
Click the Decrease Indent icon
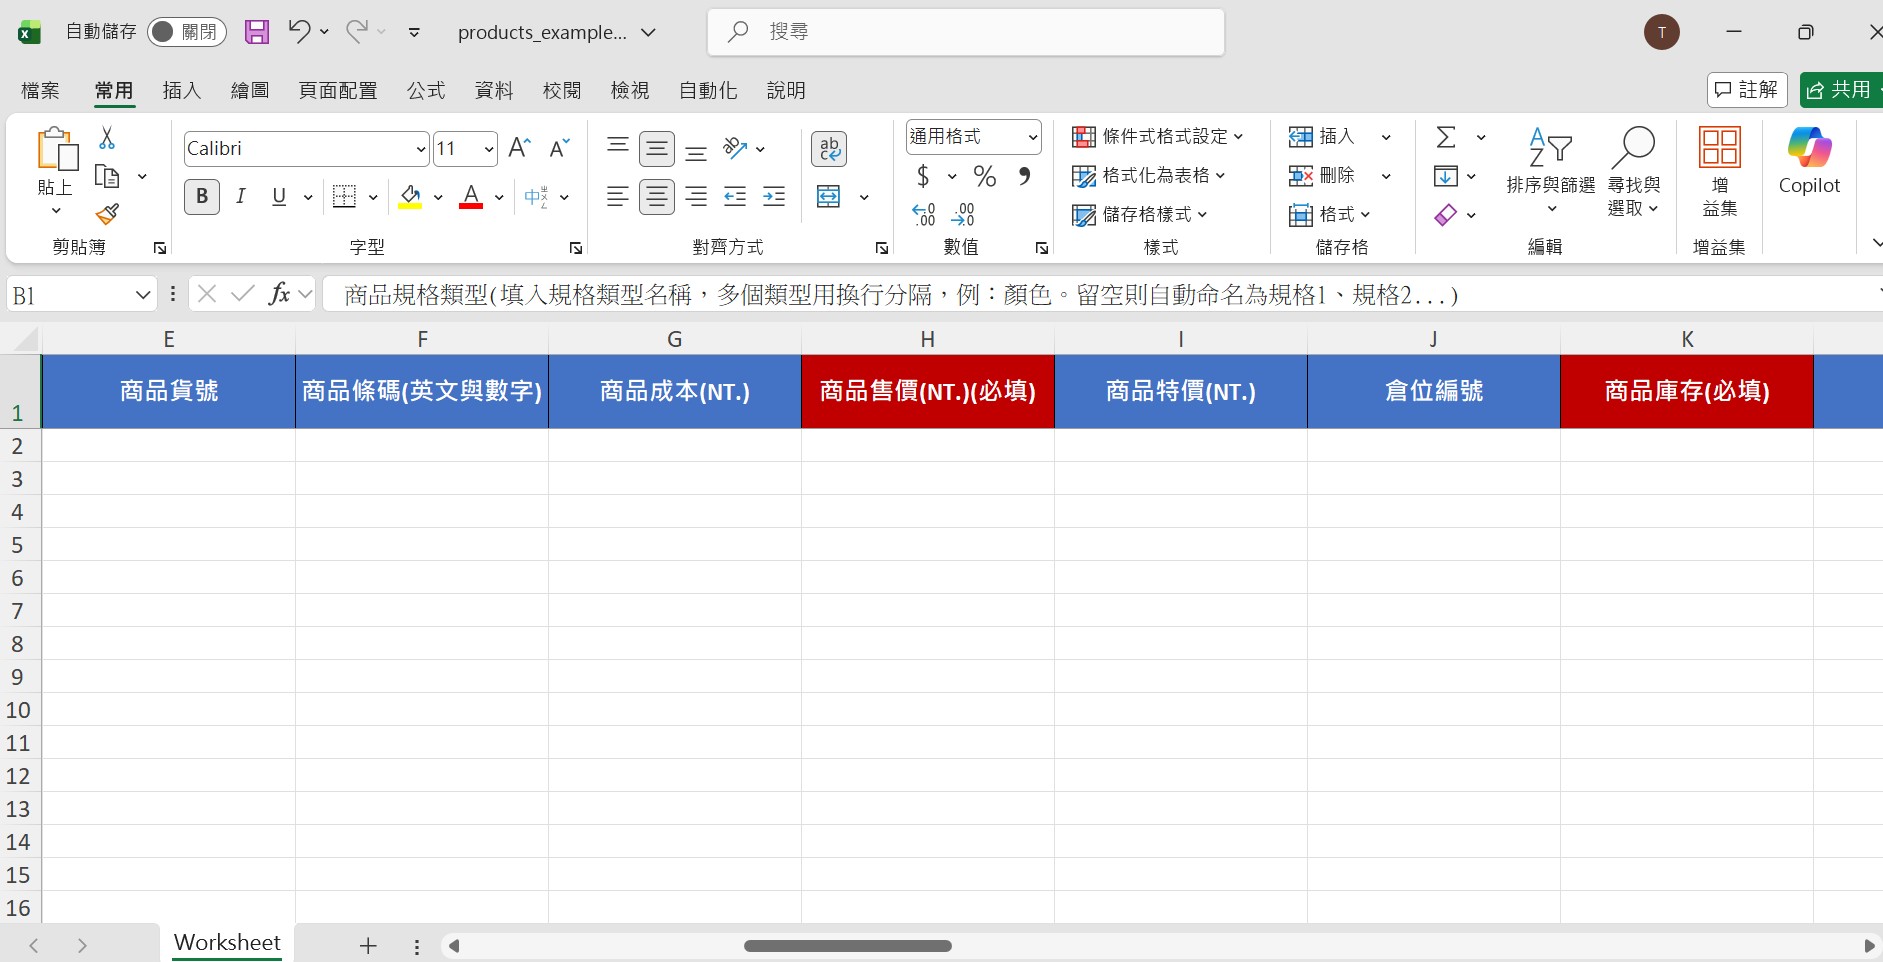735,197
